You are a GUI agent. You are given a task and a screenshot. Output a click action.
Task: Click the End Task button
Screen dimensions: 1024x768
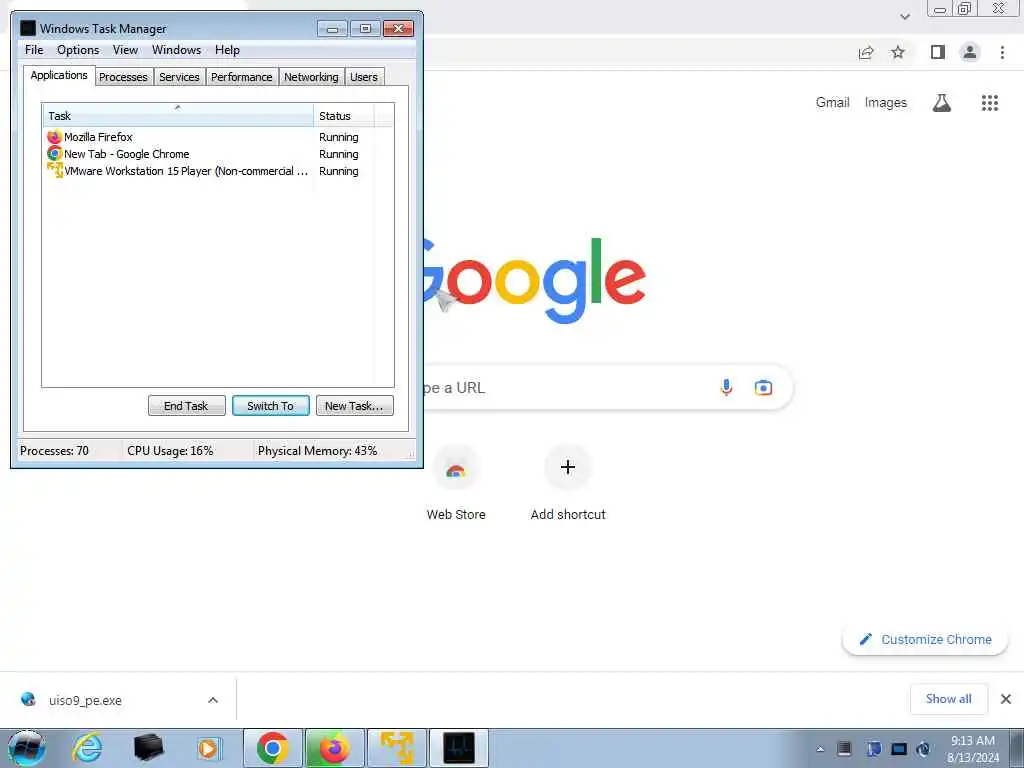click(186, 406)
